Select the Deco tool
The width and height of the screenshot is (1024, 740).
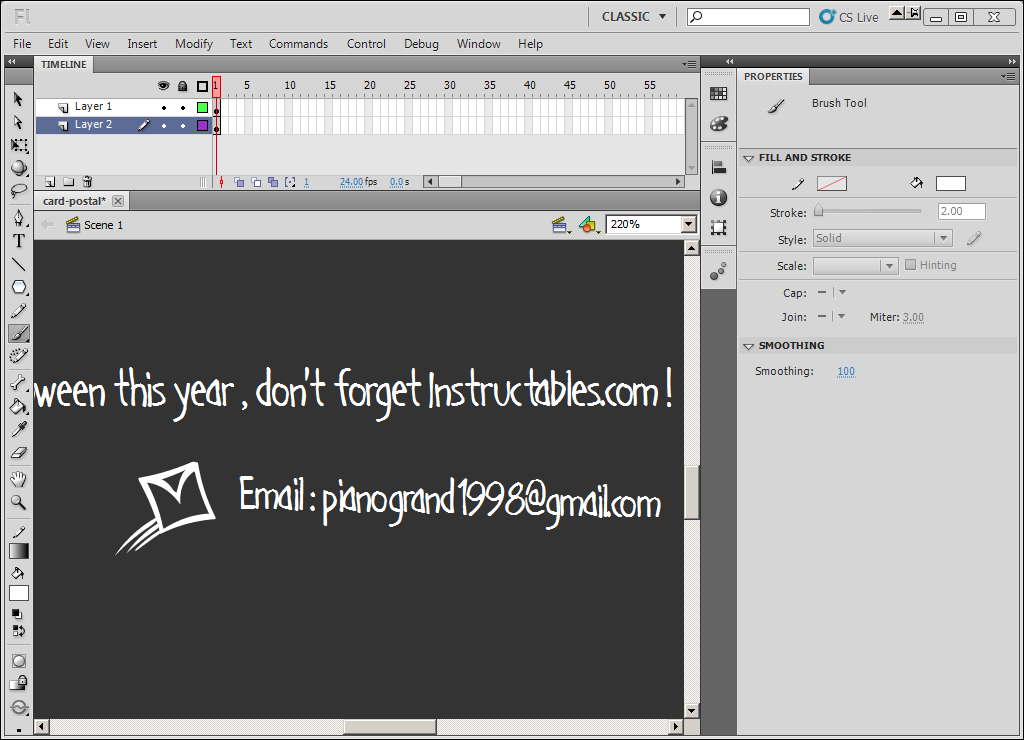19,356
